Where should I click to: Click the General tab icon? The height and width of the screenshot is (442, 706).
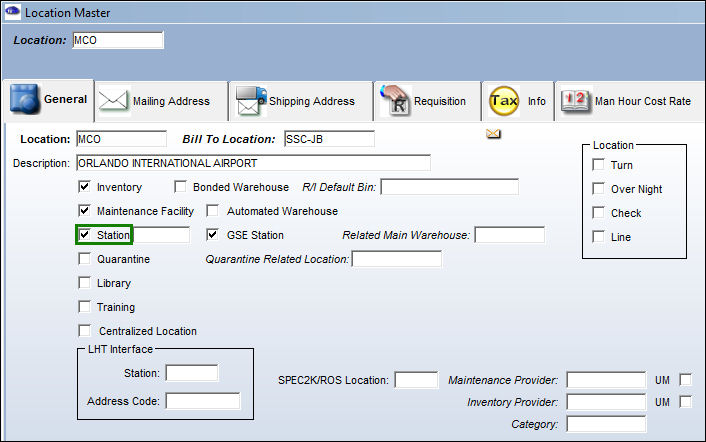pos(25,99)
